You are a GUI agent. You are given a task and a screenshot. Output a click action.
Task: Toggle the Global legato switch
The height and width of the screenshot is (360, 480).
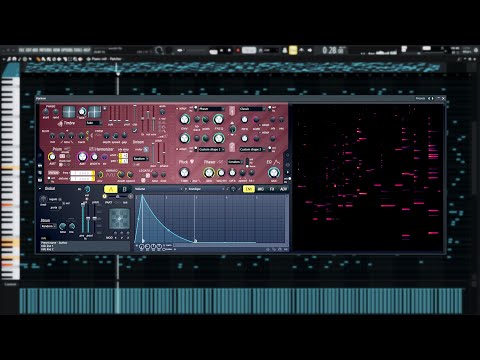click(x=60, y=199)
